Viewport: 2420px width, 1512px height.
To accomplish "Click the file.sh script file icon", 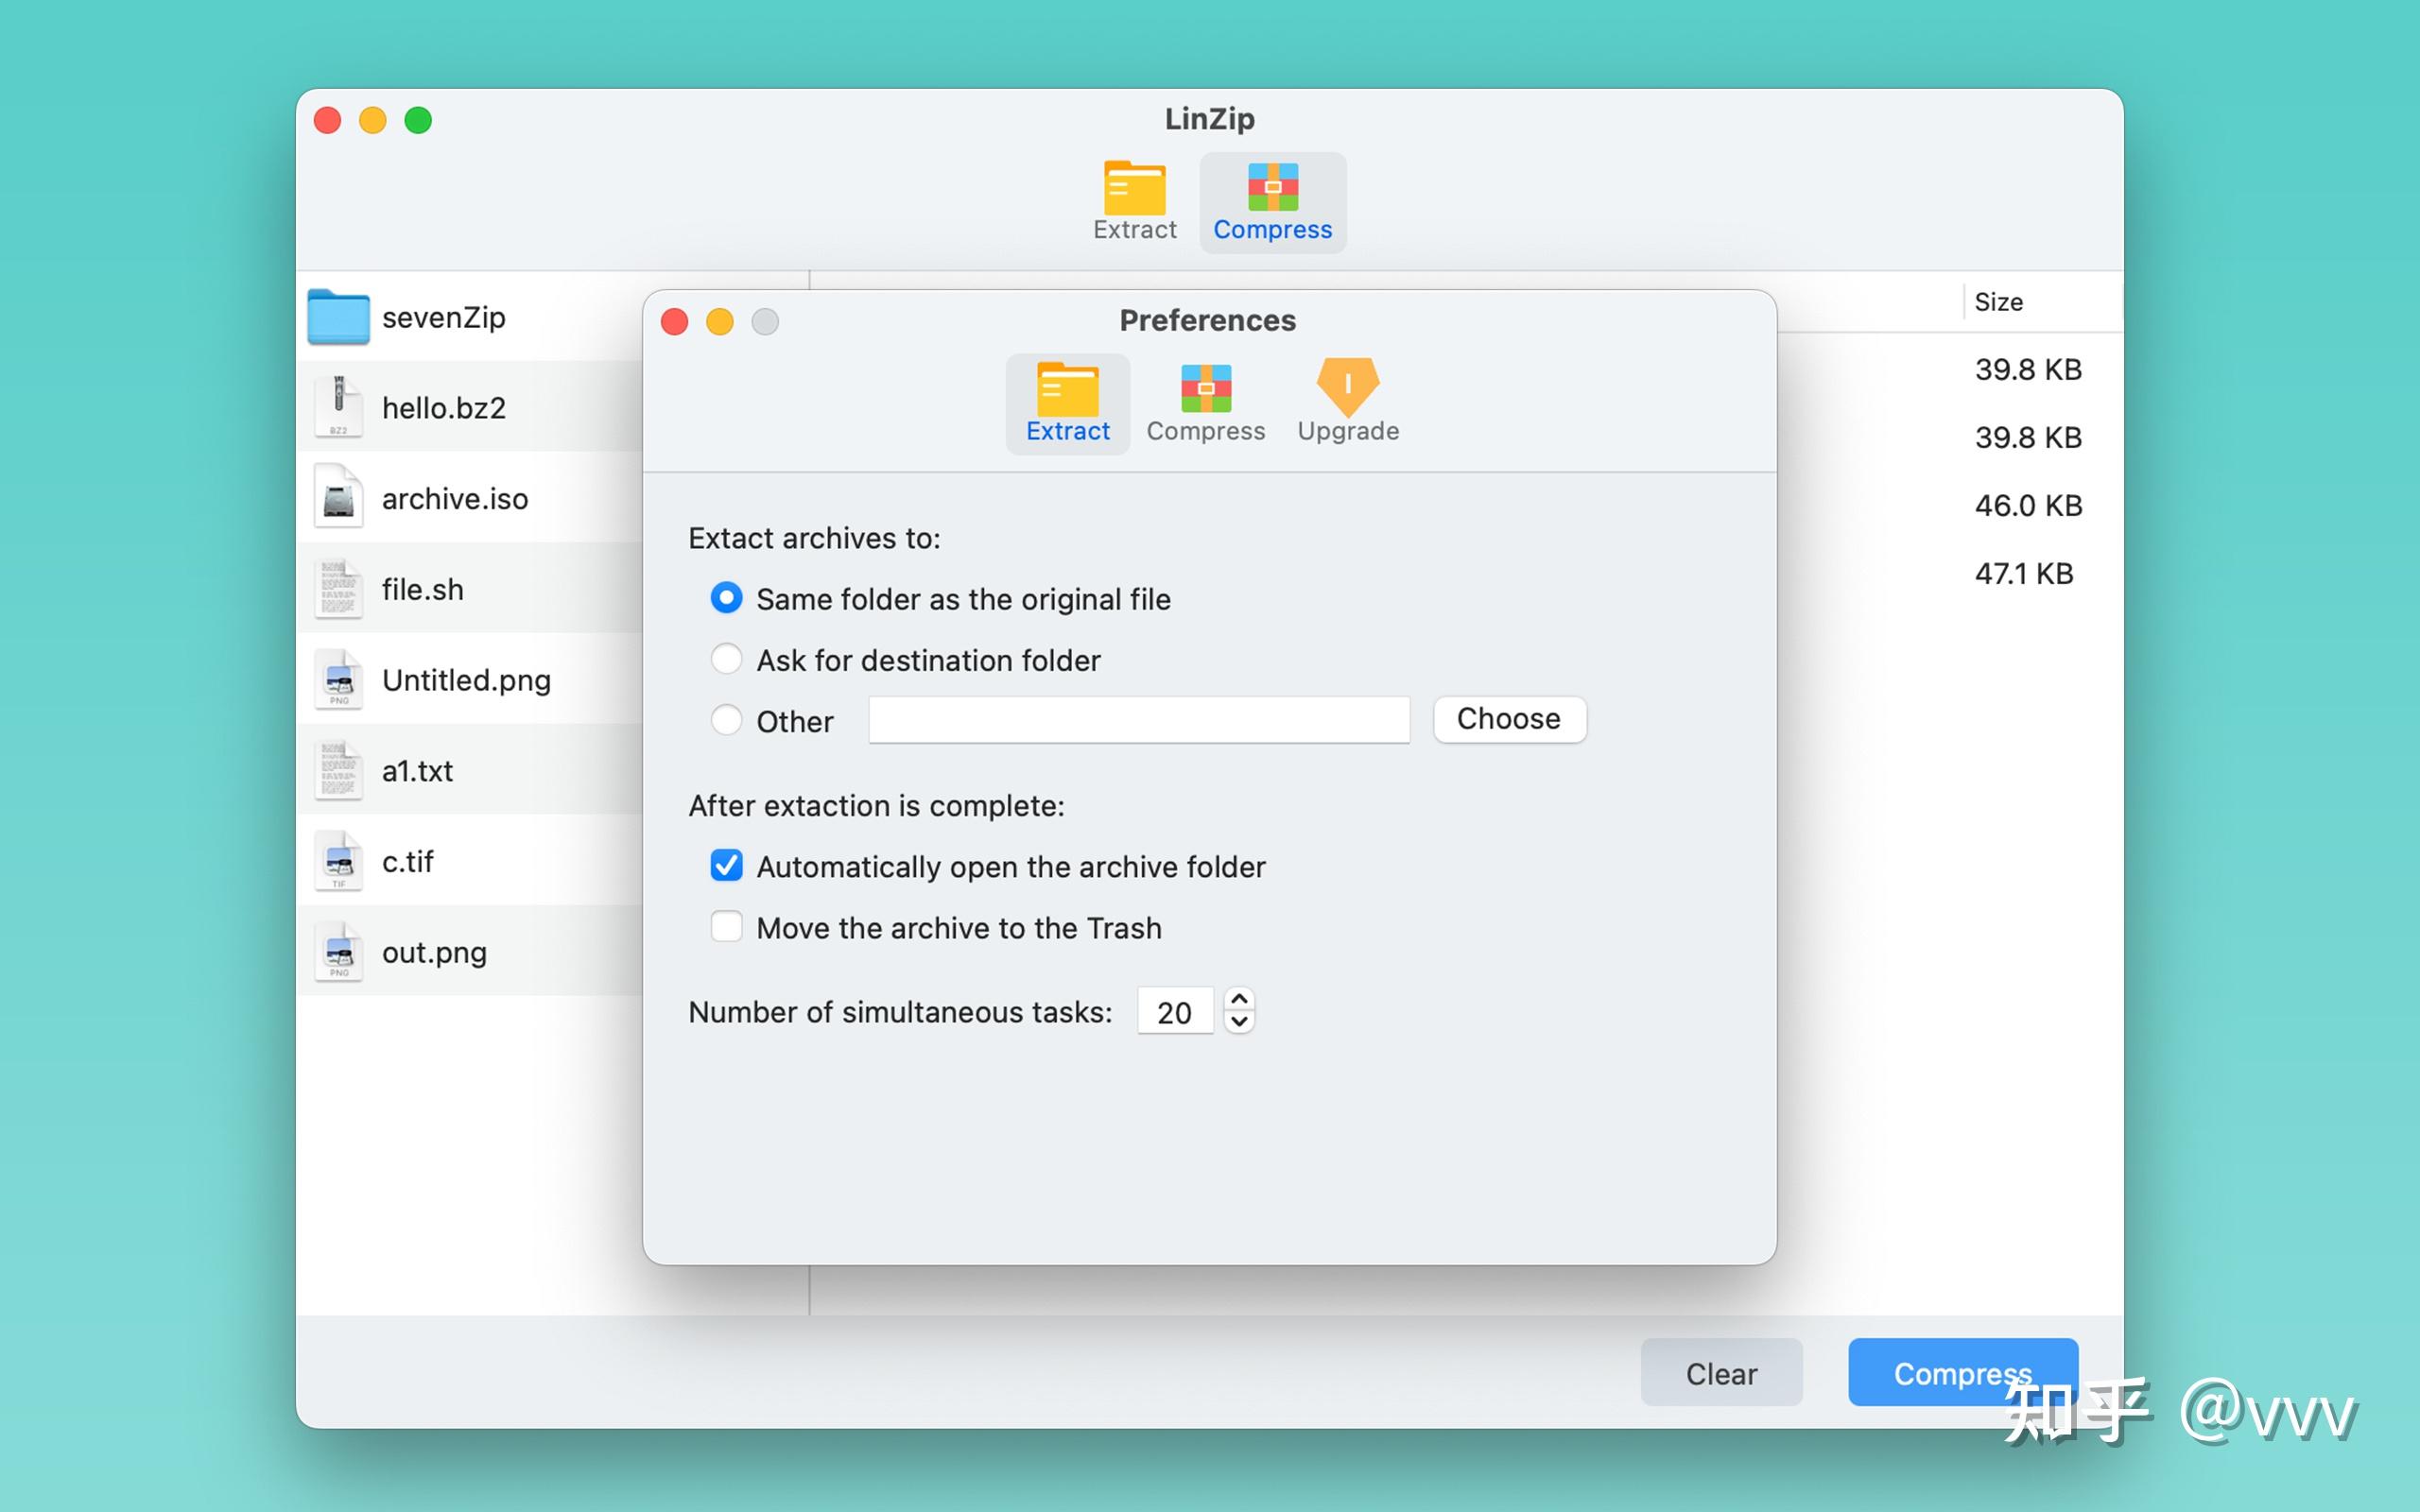I will click(x=338, y=588).
